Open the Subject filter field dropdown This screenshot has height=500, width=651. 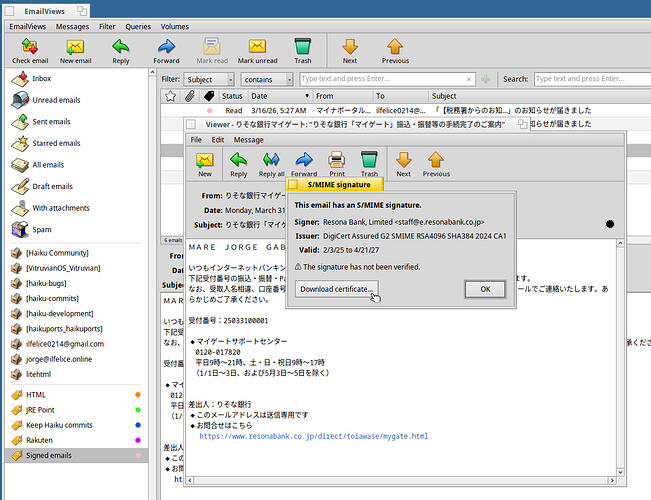[x=209, y=79]
